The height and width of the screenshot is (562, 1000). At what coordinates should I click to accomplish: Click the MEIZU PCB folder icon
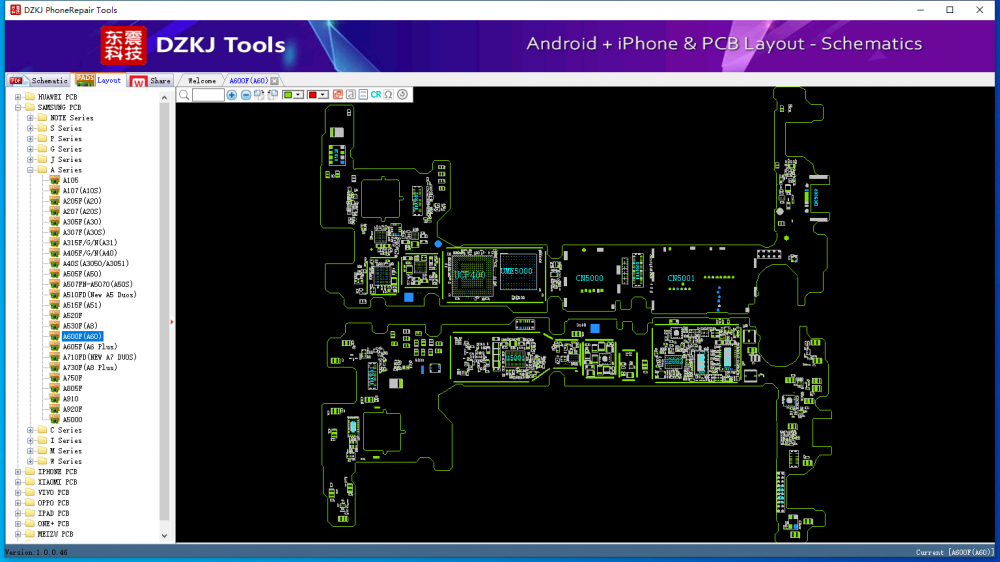(x=30, y=534)
